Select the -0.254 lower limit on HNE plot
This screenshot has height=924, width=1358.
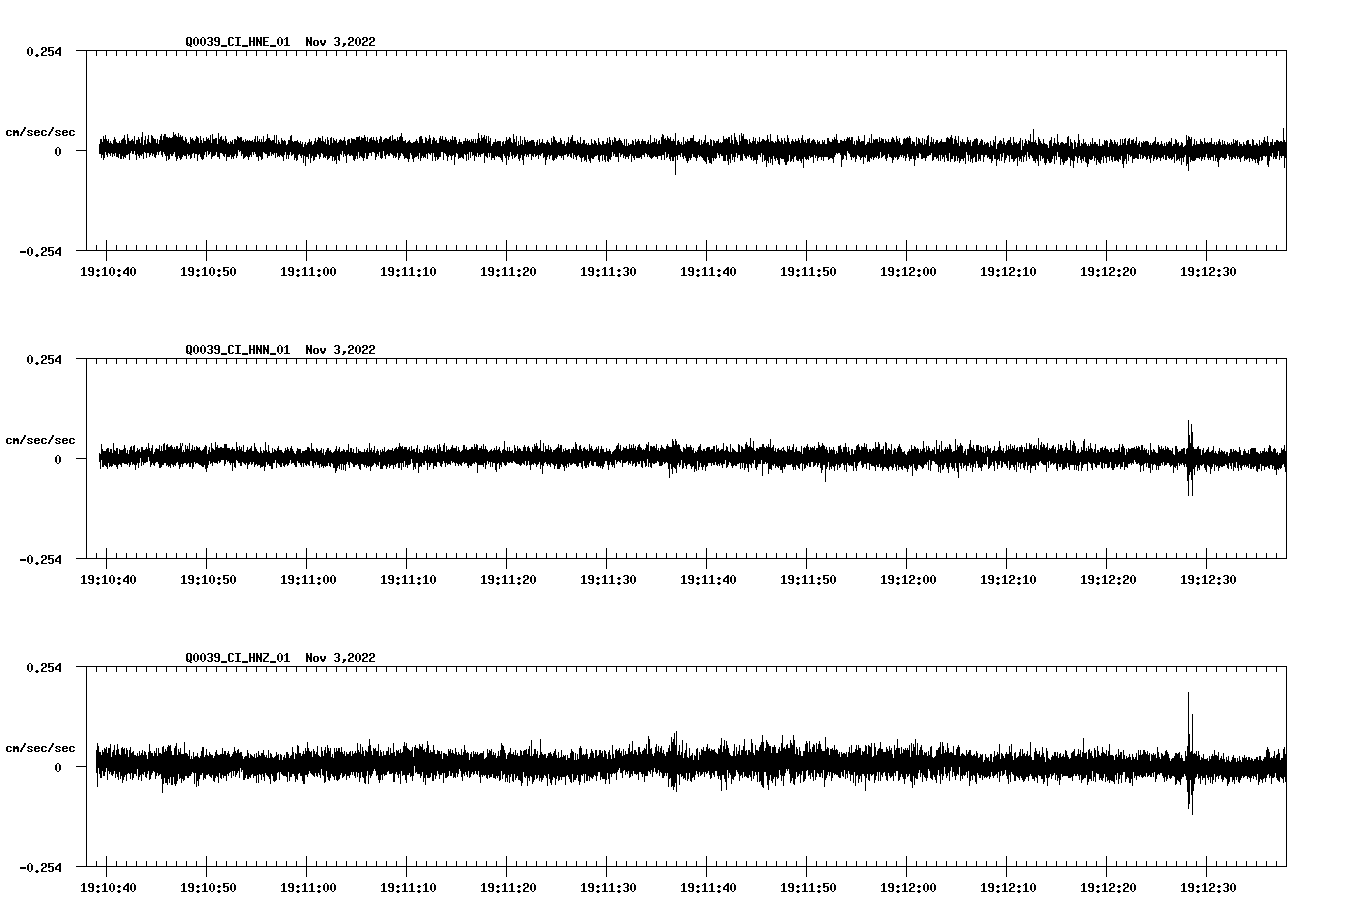click(x=40, y=251)
